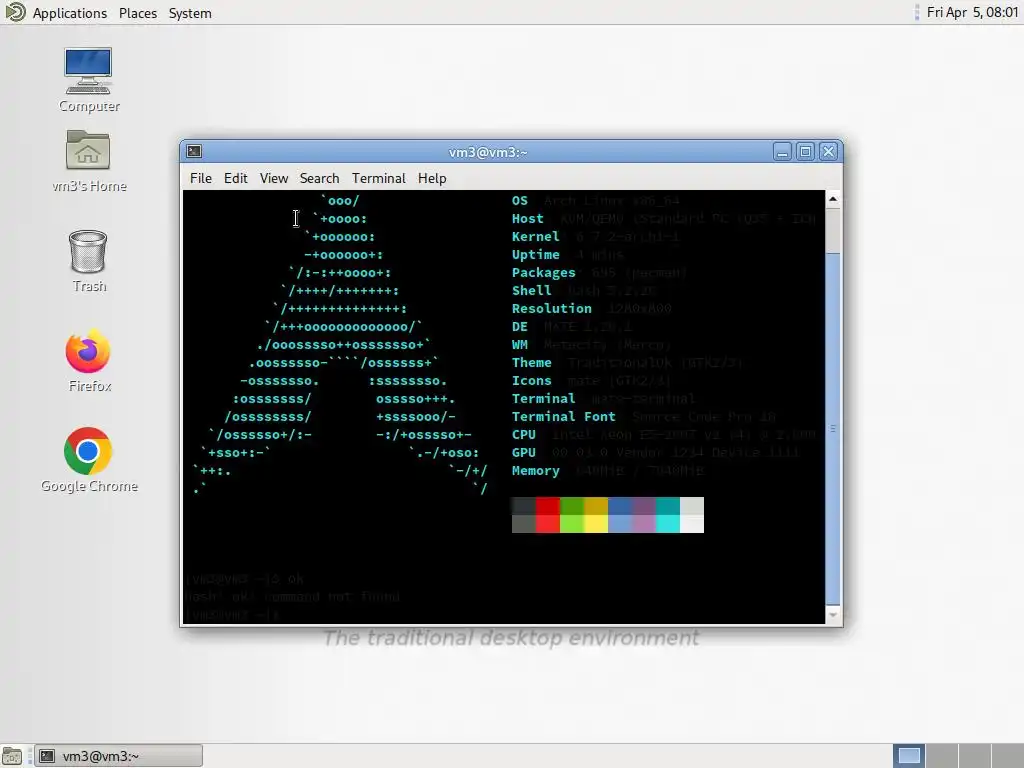
Task: Click the Shell label in terminal
Action: [532, 291]
